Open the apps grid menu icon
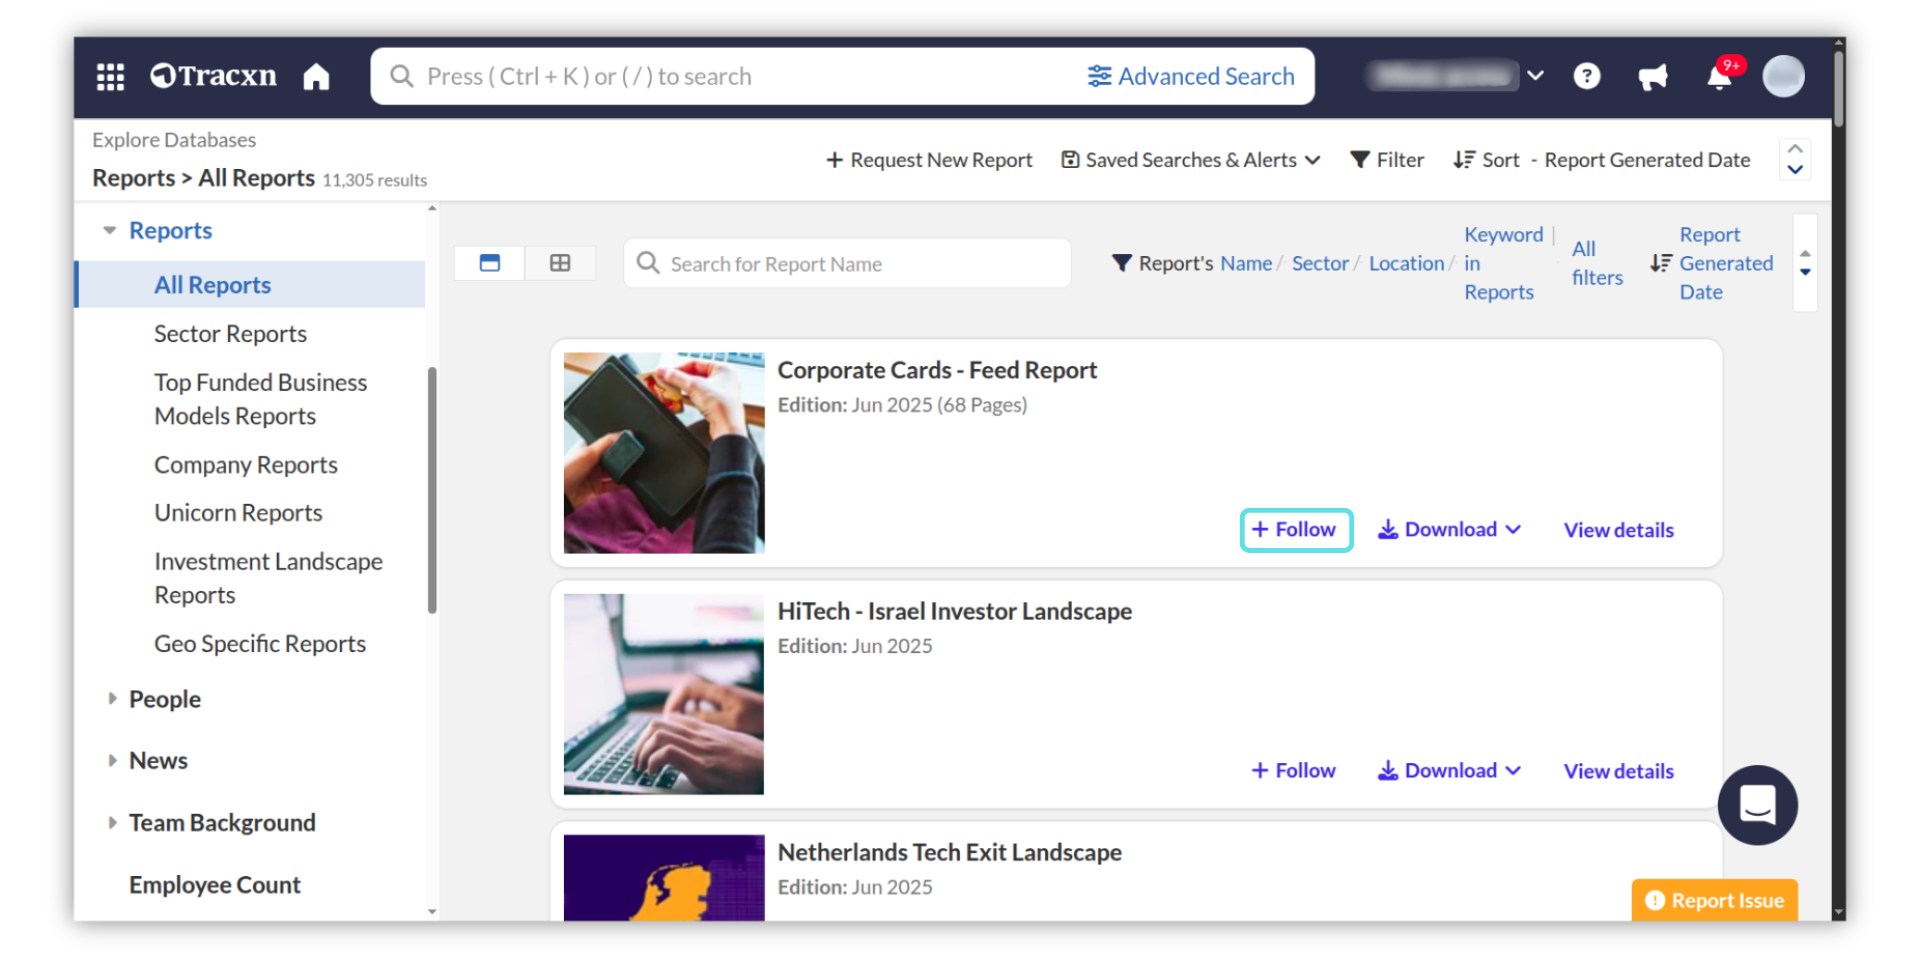 pos(110,77)
